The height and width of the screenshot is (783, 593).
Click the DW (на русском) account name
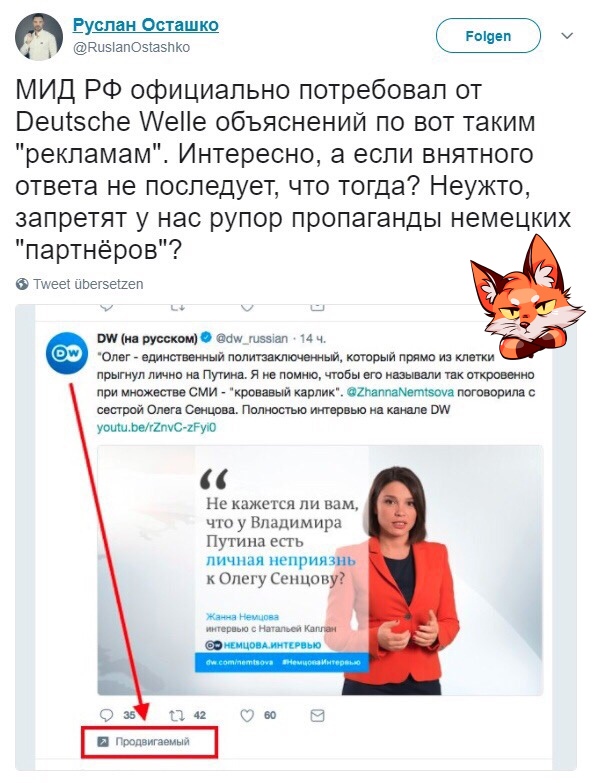(147, 339)
